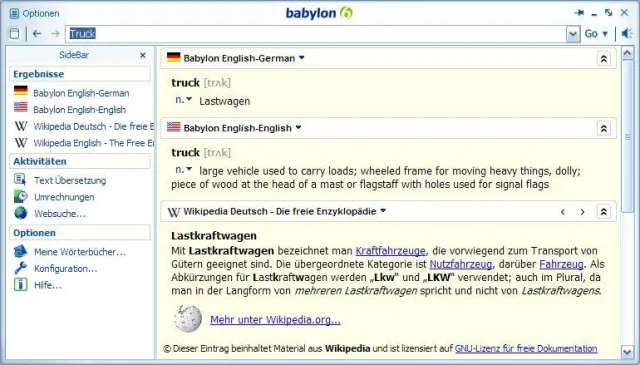The width and height of the screenshot is (640, 365).
Task: Open Umrechnungen
Action: coord(64,197)
